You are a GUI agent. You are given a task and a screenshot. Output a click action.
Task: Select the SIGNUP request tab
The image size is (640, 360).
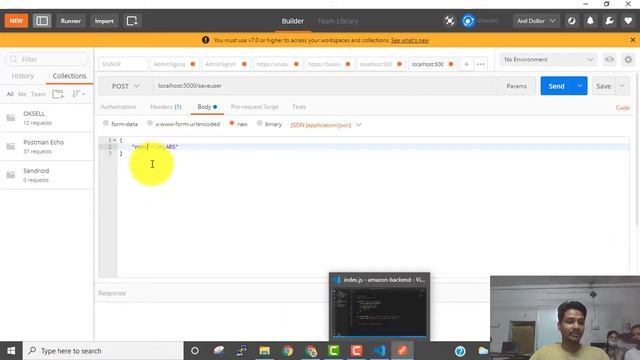pyautogui.click(x=122, y=64)
